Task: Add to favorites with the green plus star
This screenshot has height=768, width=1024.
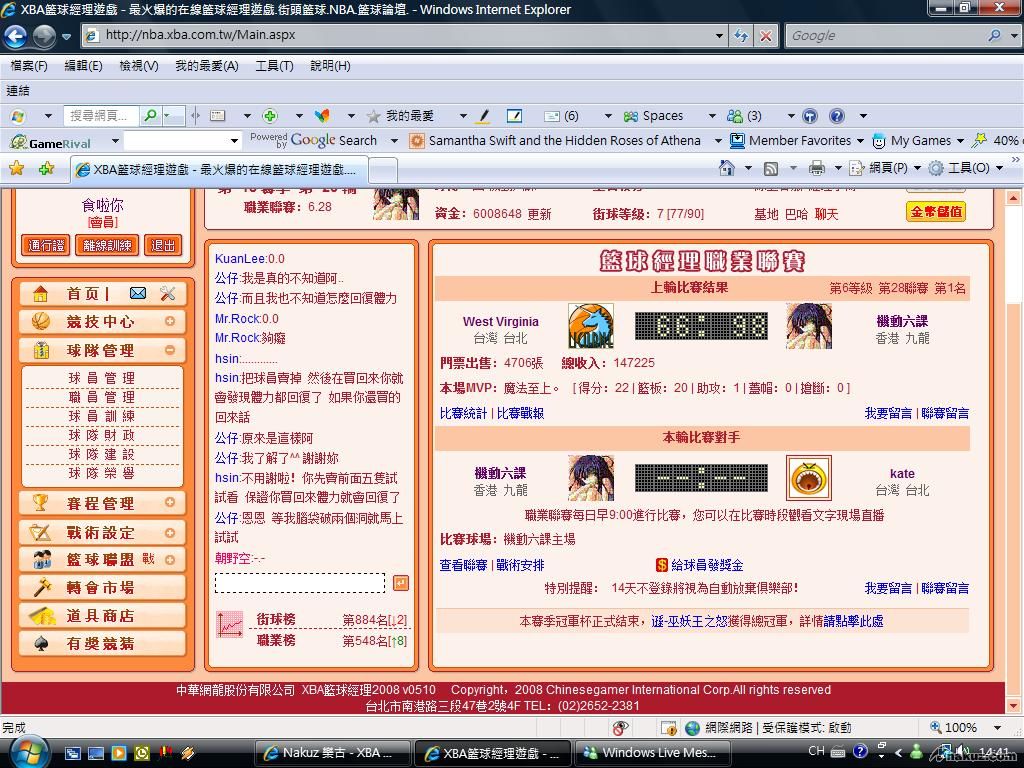Action: click(46, 168)
